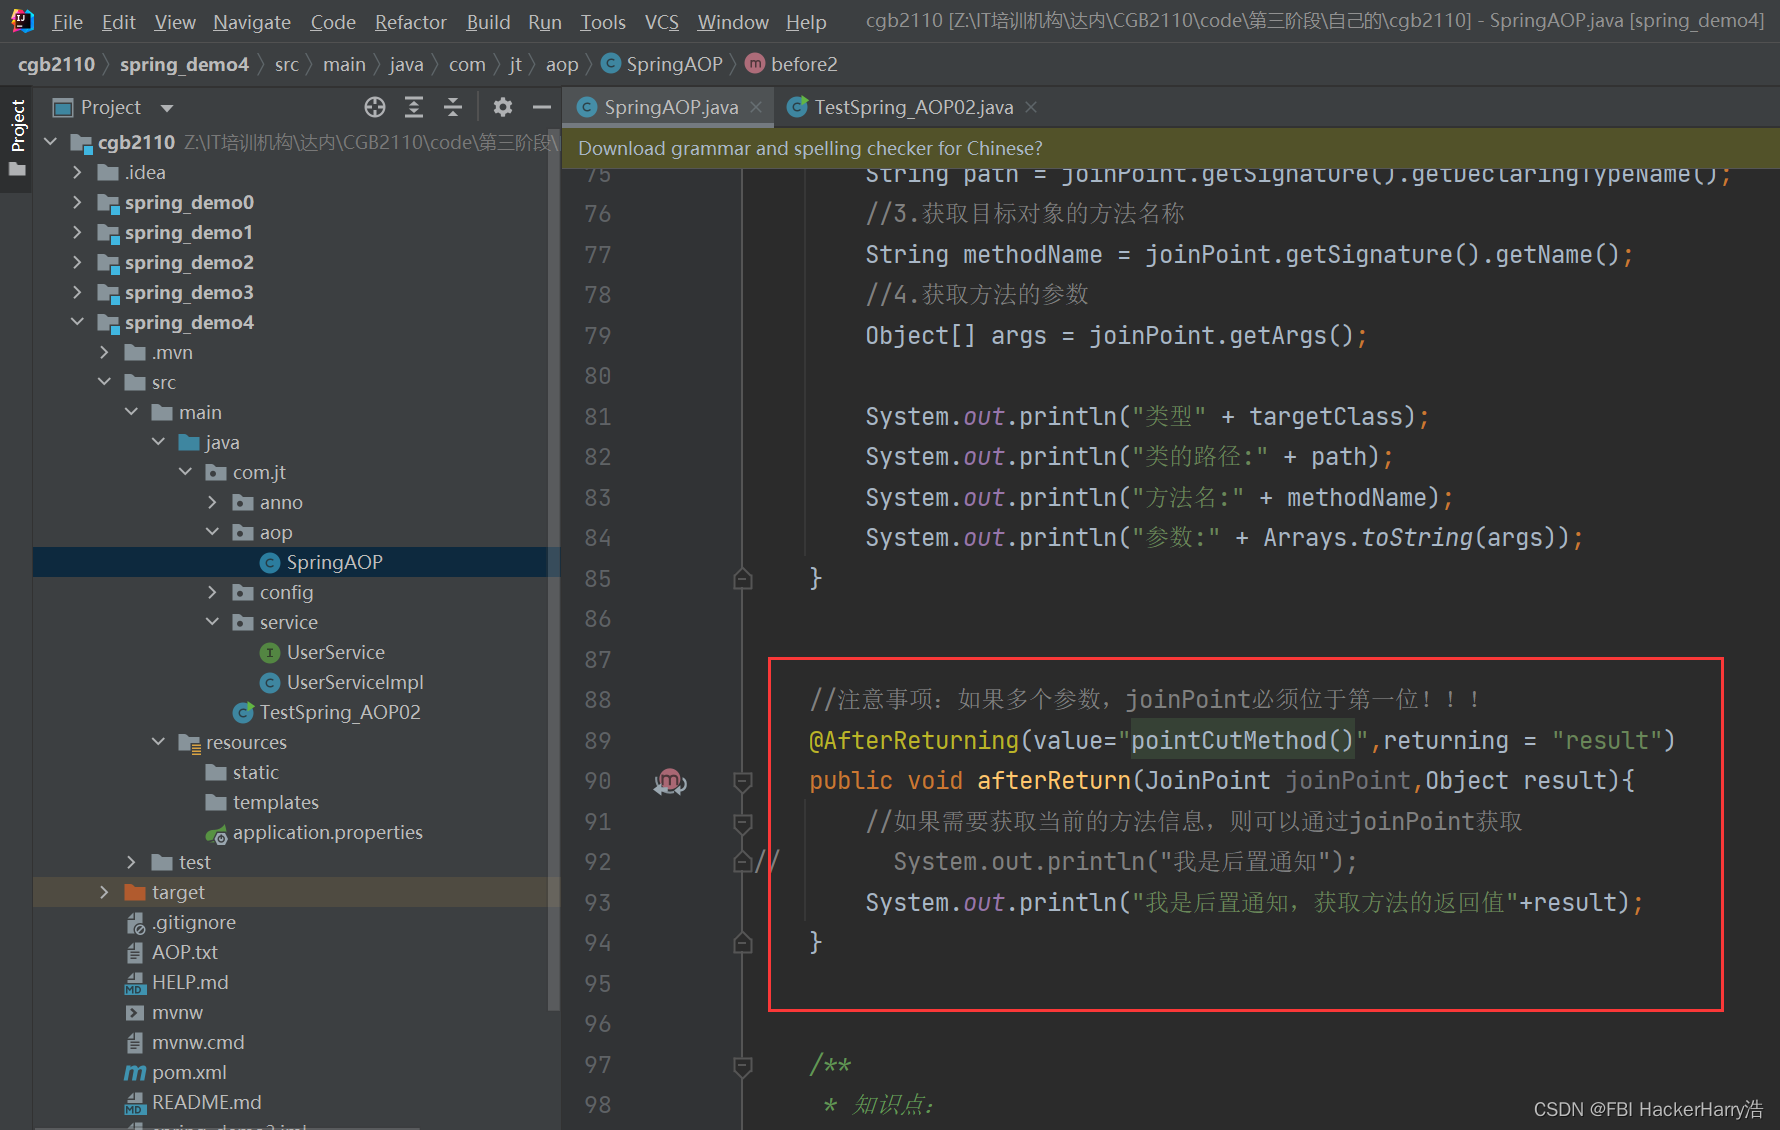
Task: Open the Refactor menu
Action: tap(410, 22)
